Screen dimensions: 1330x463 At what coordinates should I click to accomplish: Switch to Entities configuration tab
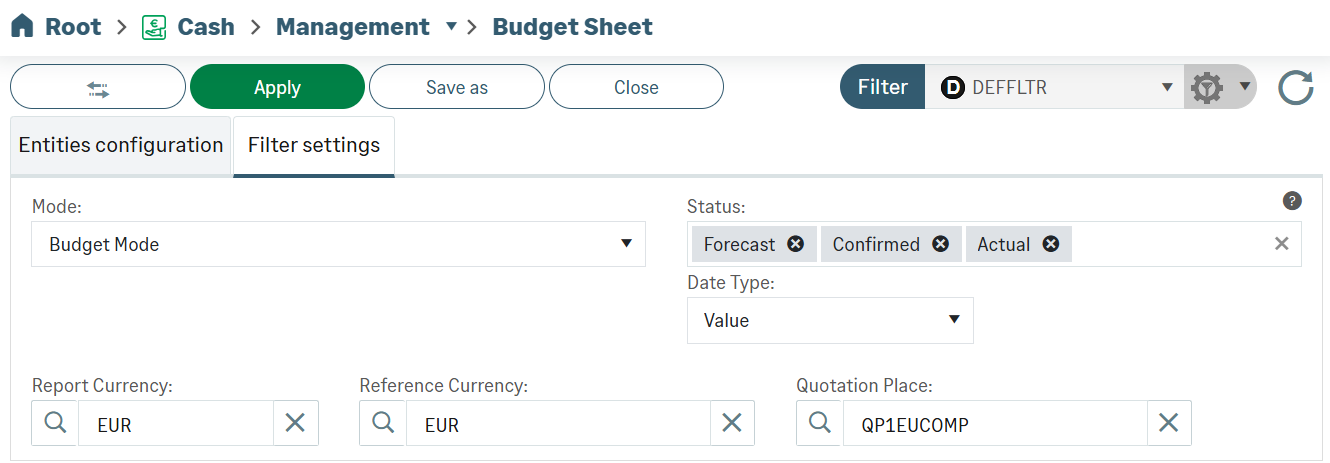click(121, 145)
